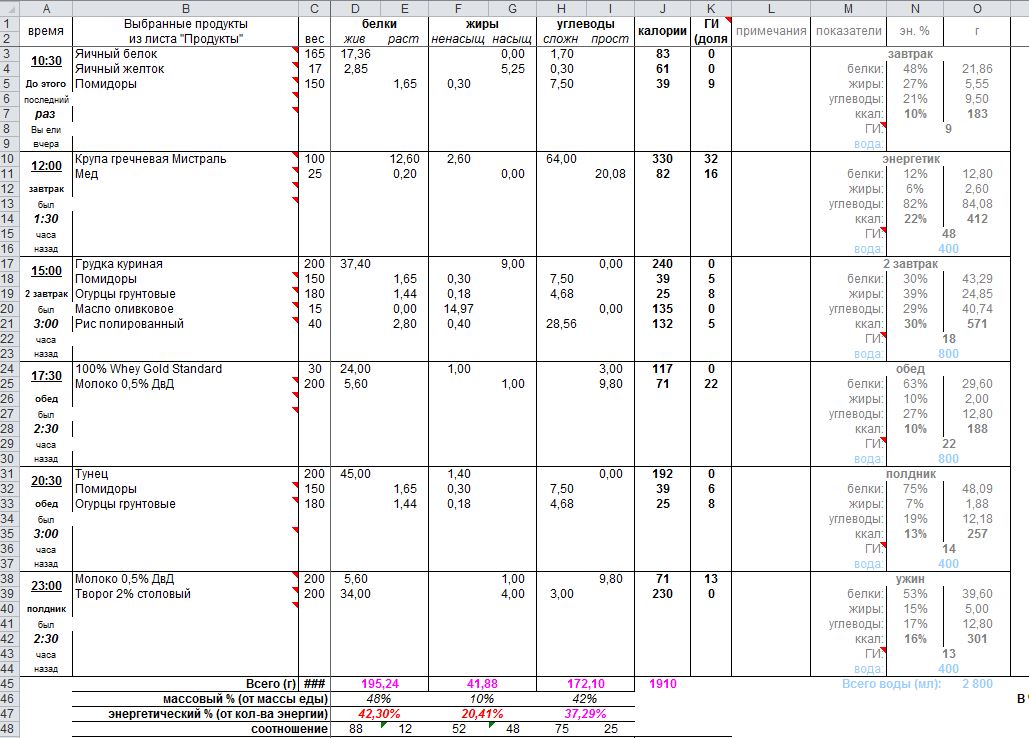Viewport: 1029px width, 738px height.
Task: Click the water total '2 800'
Action: click(977, 684)
